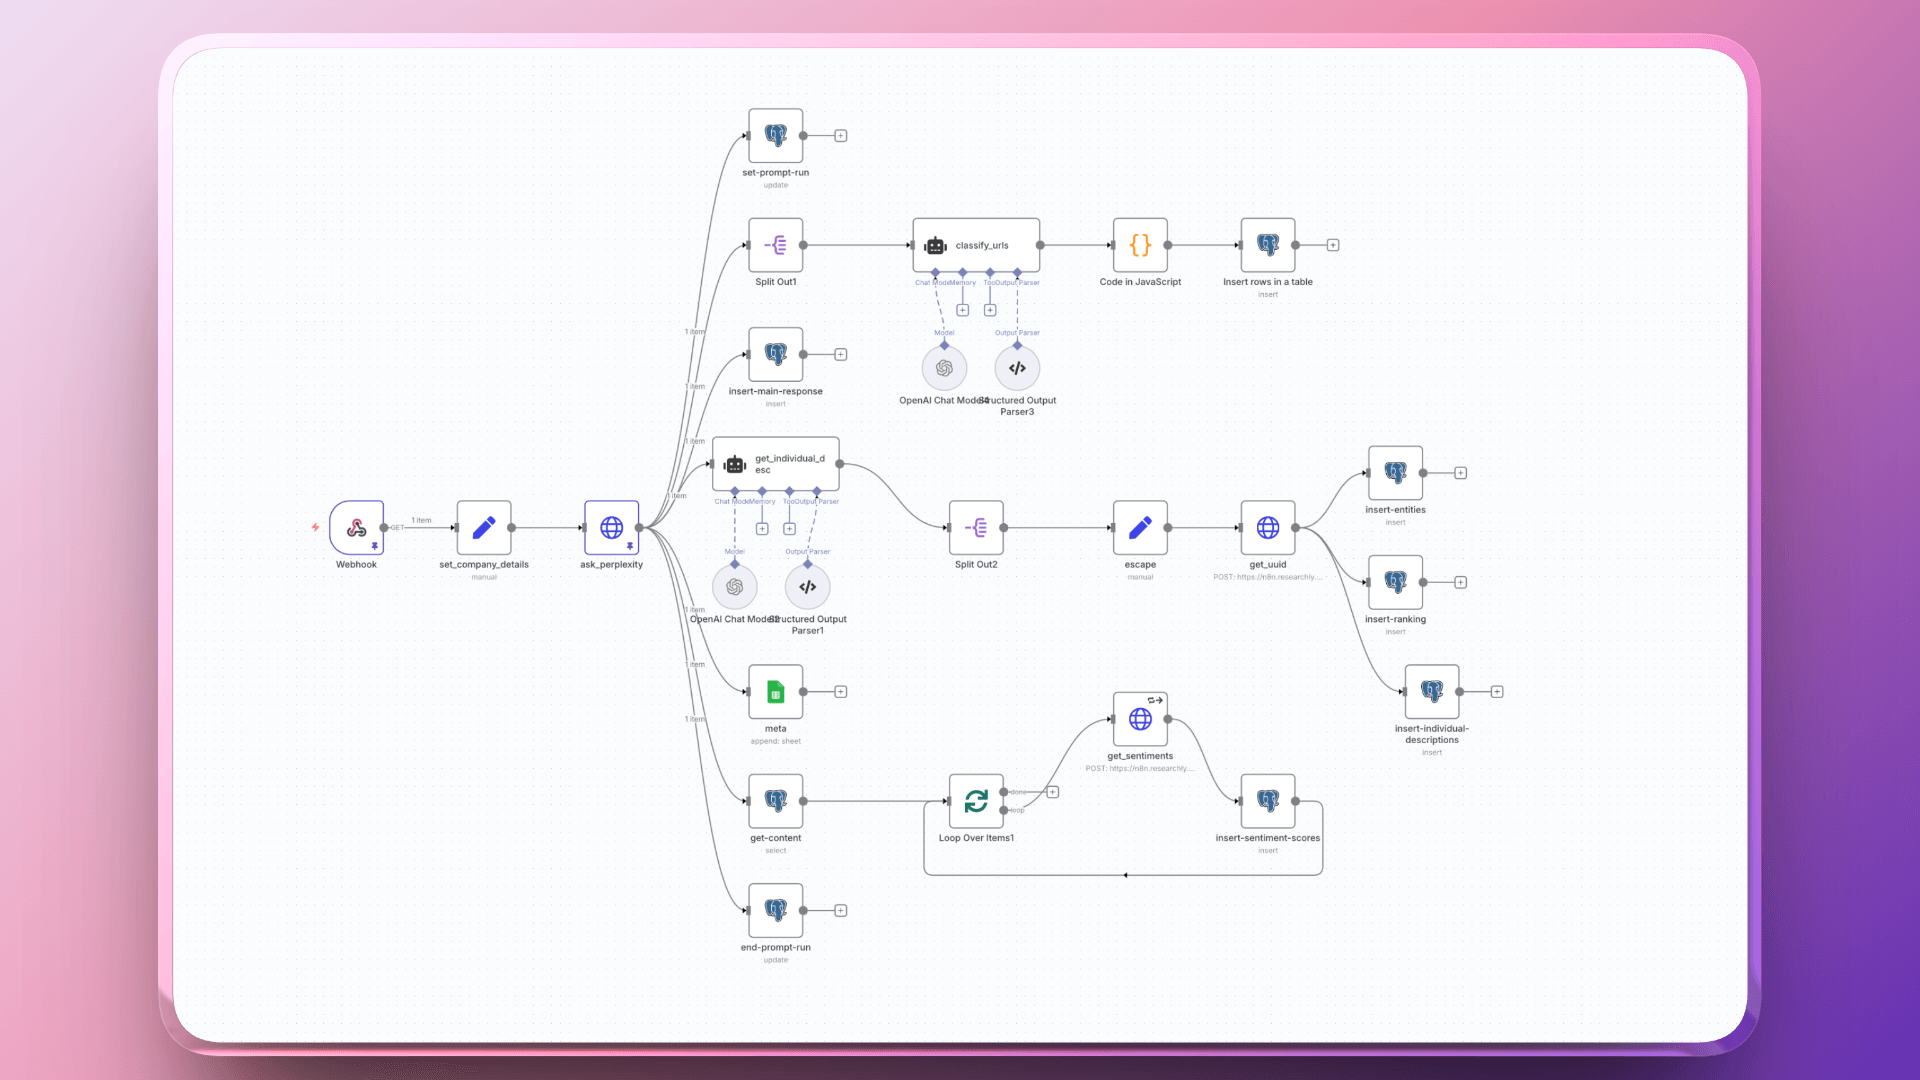Open the insert-entities Postgres node
The height and width of the screenshot is (1080, 1920).
pyautogui.click(x=1395, y=473)
